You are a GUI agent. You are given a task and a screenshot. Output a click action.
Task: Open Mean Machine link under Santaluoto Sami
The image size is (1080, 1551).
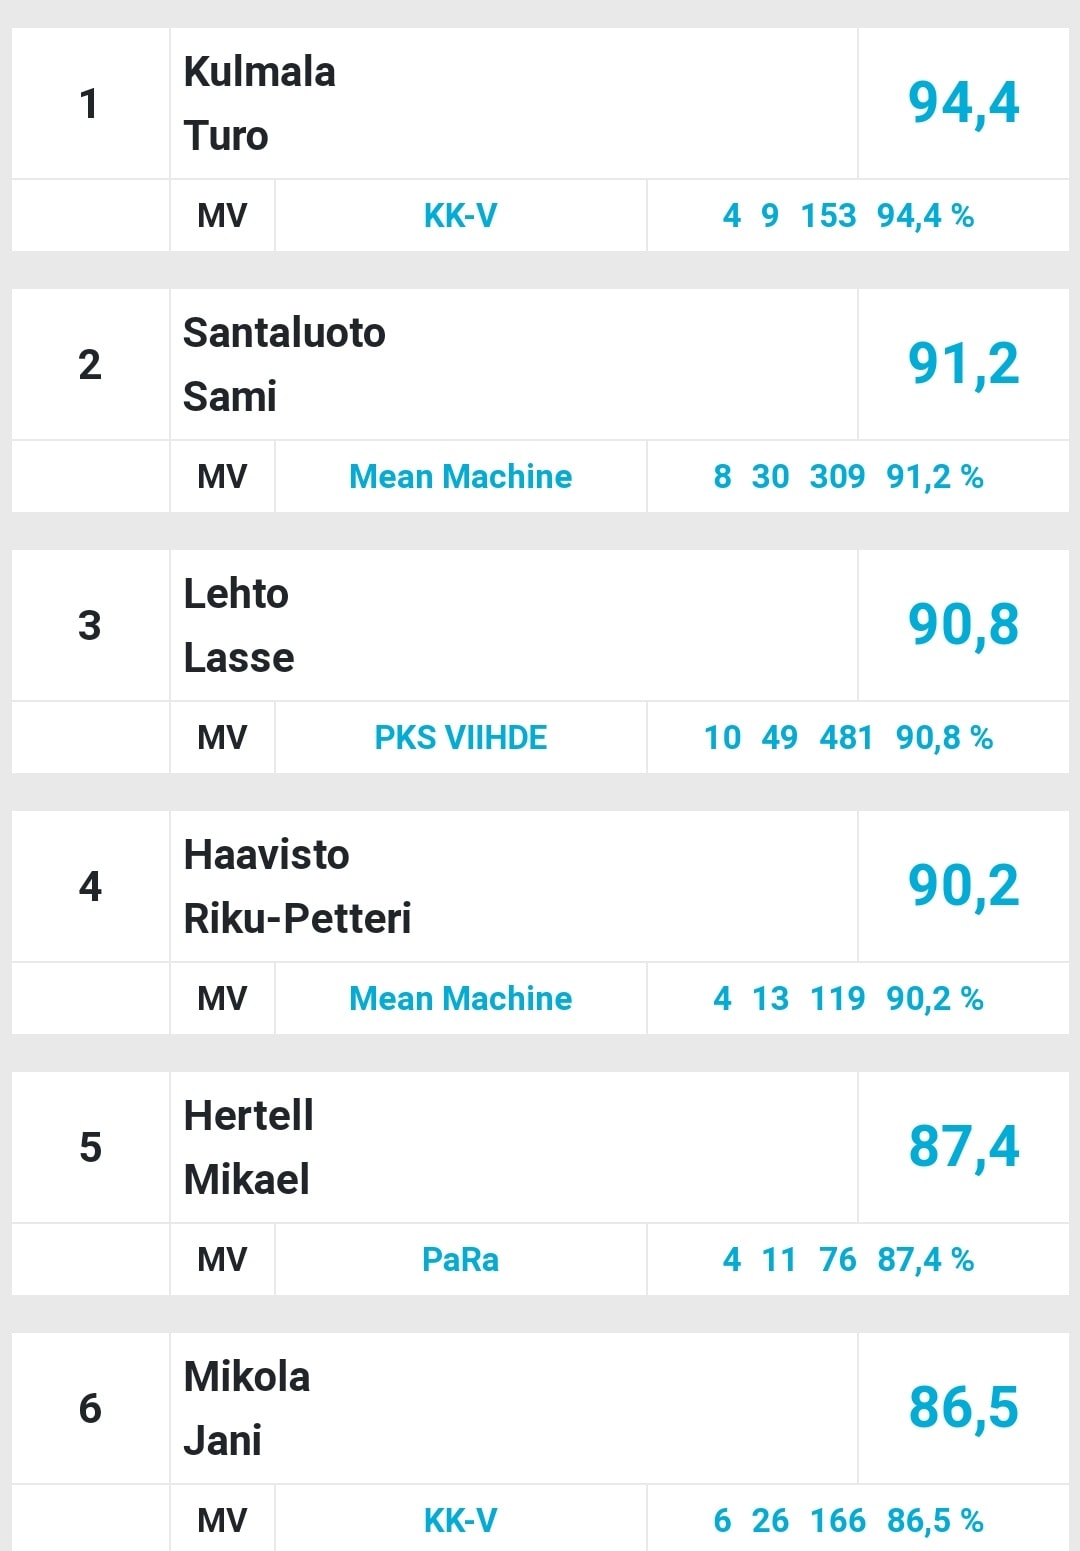pos(460,477)
